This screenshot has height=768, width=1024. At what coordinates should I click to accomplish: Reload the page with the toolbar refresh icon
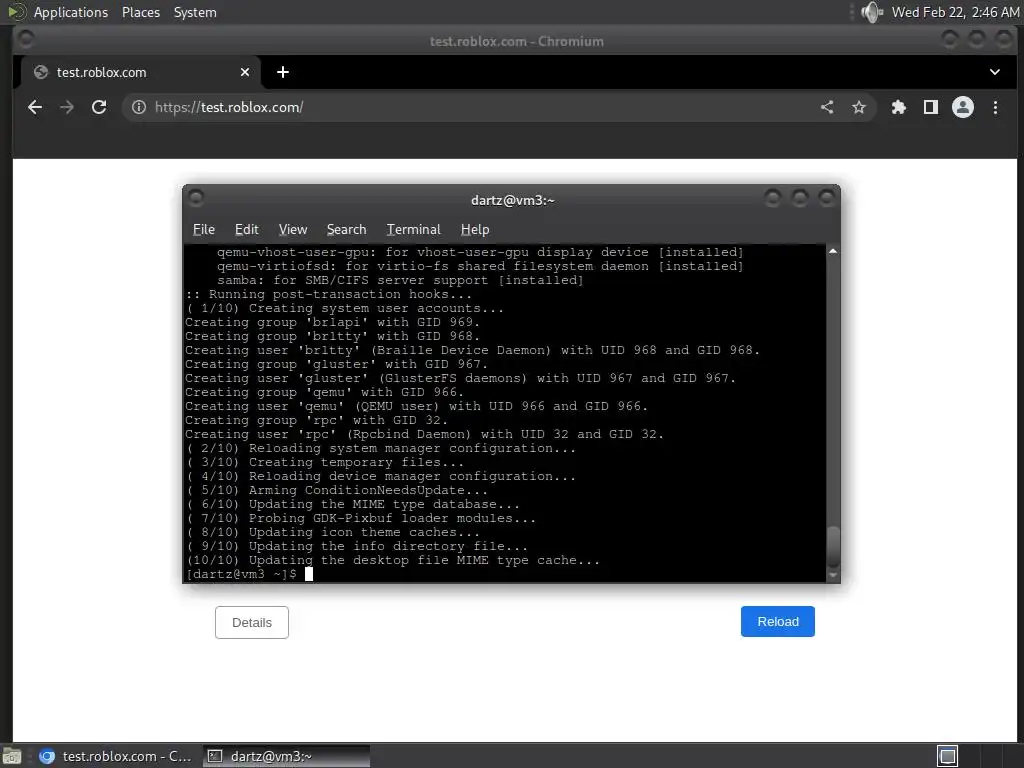(x=99, y=107)
